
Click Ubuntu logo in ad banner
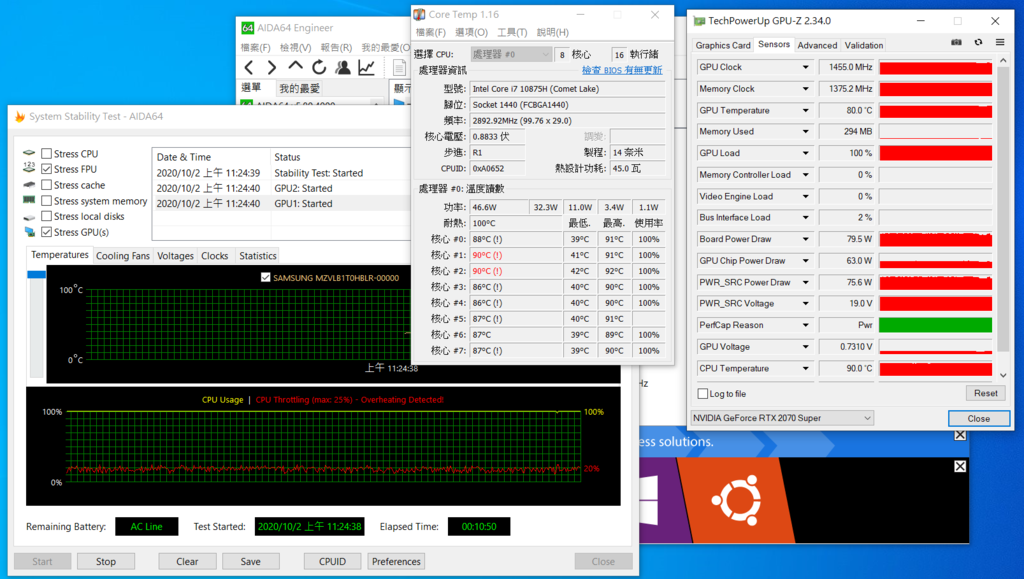coord(737,500)
